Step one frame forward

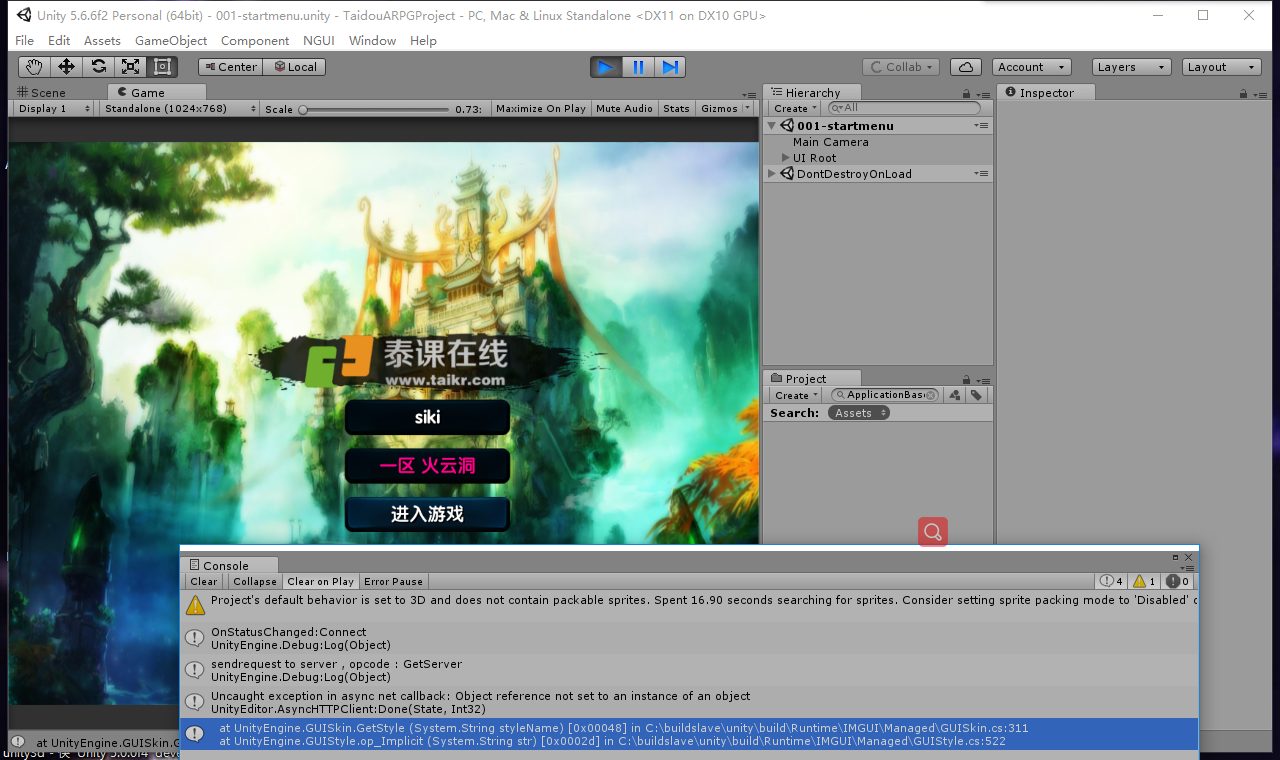pyautogui.click(x=670, y=67)
